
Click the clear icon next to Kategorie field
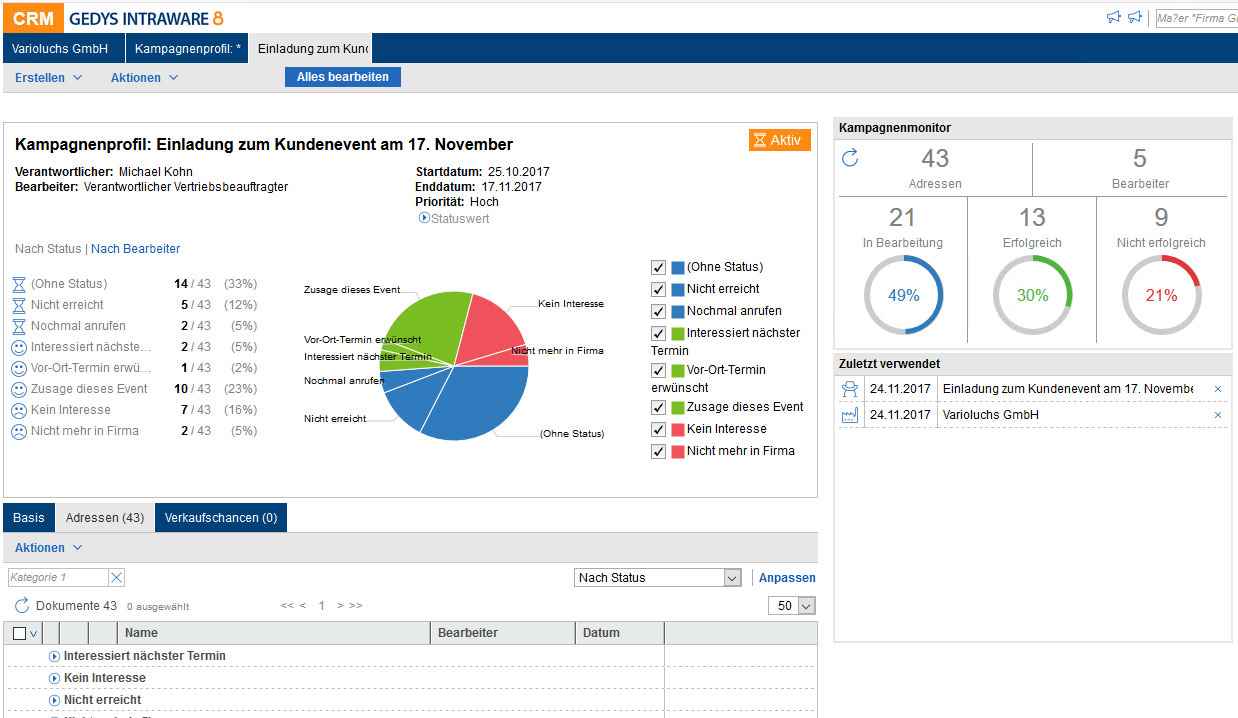click(x=116, y=577)
